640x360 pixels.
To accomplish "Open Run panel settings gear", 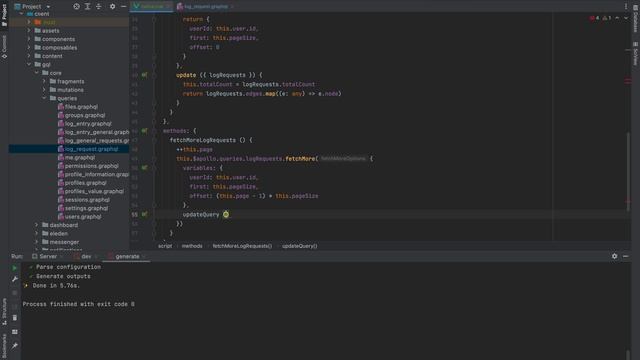I will [614, 256].
